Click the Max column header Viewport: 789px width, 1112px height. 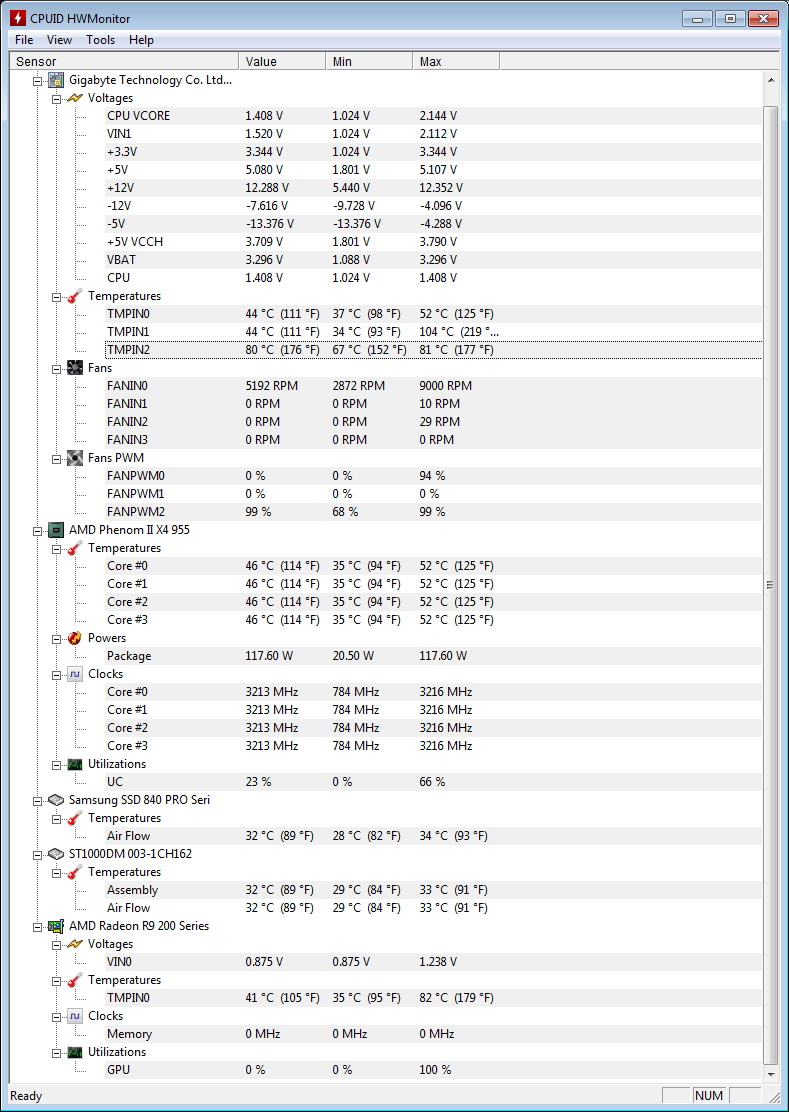(x=456, y=62)
